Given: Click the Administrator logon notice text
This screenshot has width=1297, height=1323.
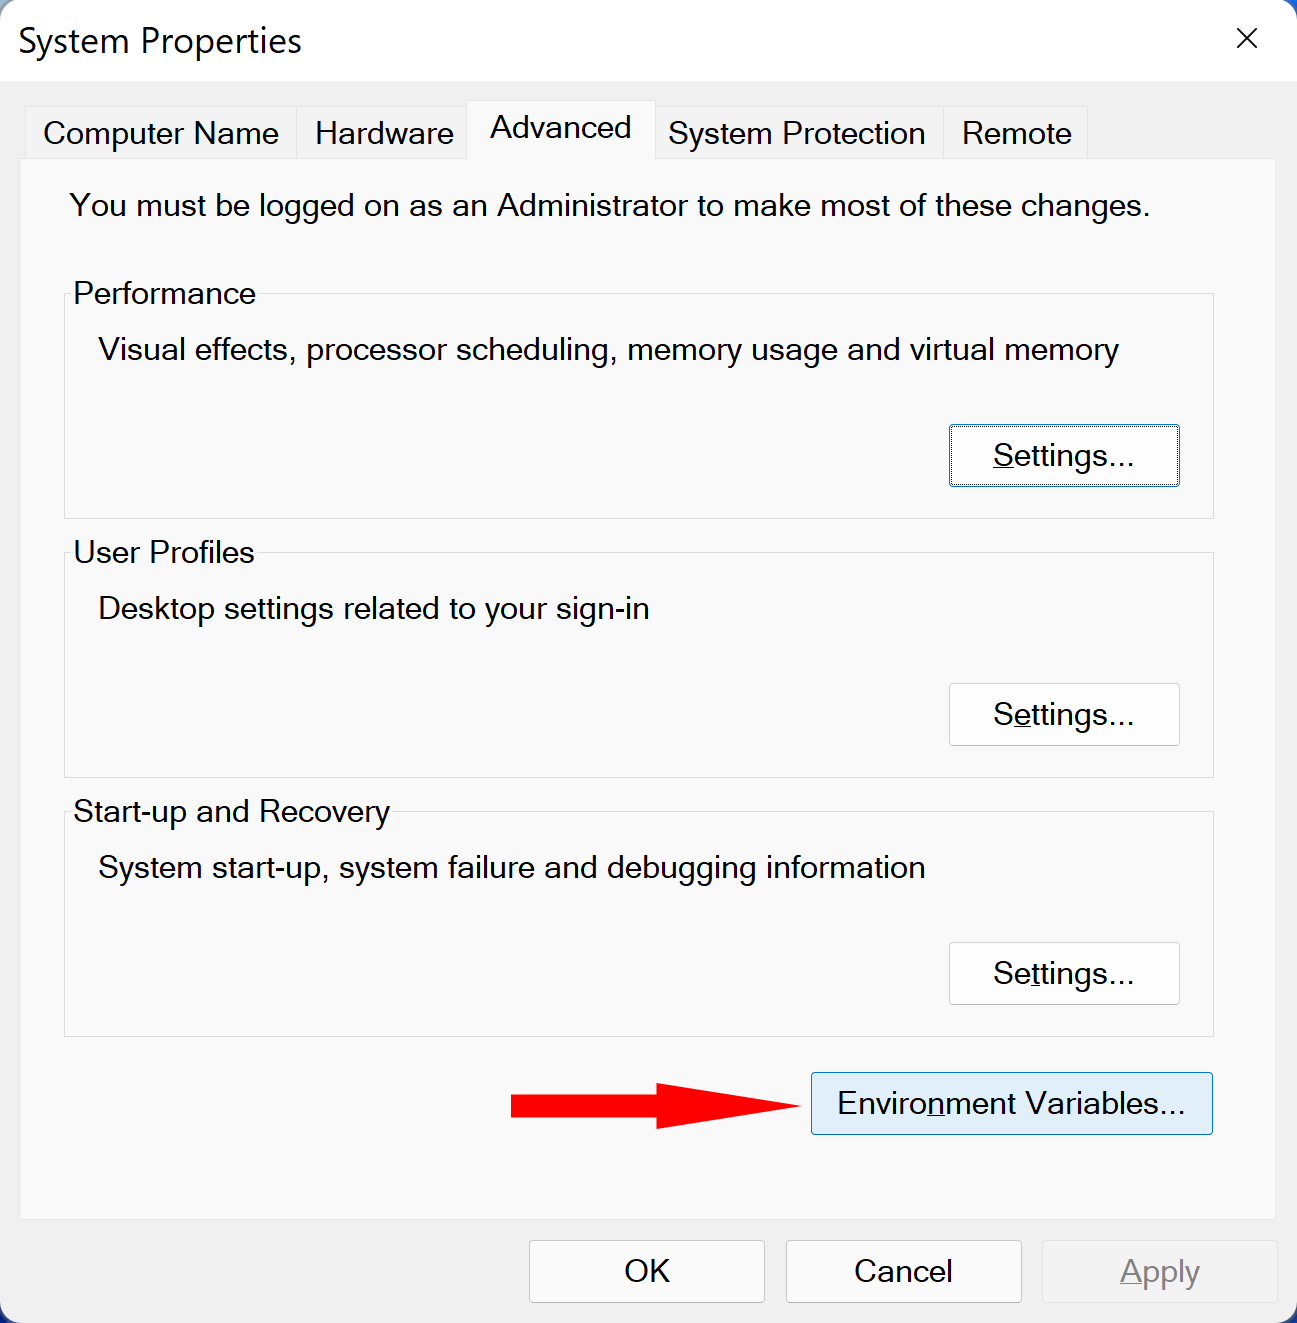Looking at the screenshot, I should click(609, 206).
